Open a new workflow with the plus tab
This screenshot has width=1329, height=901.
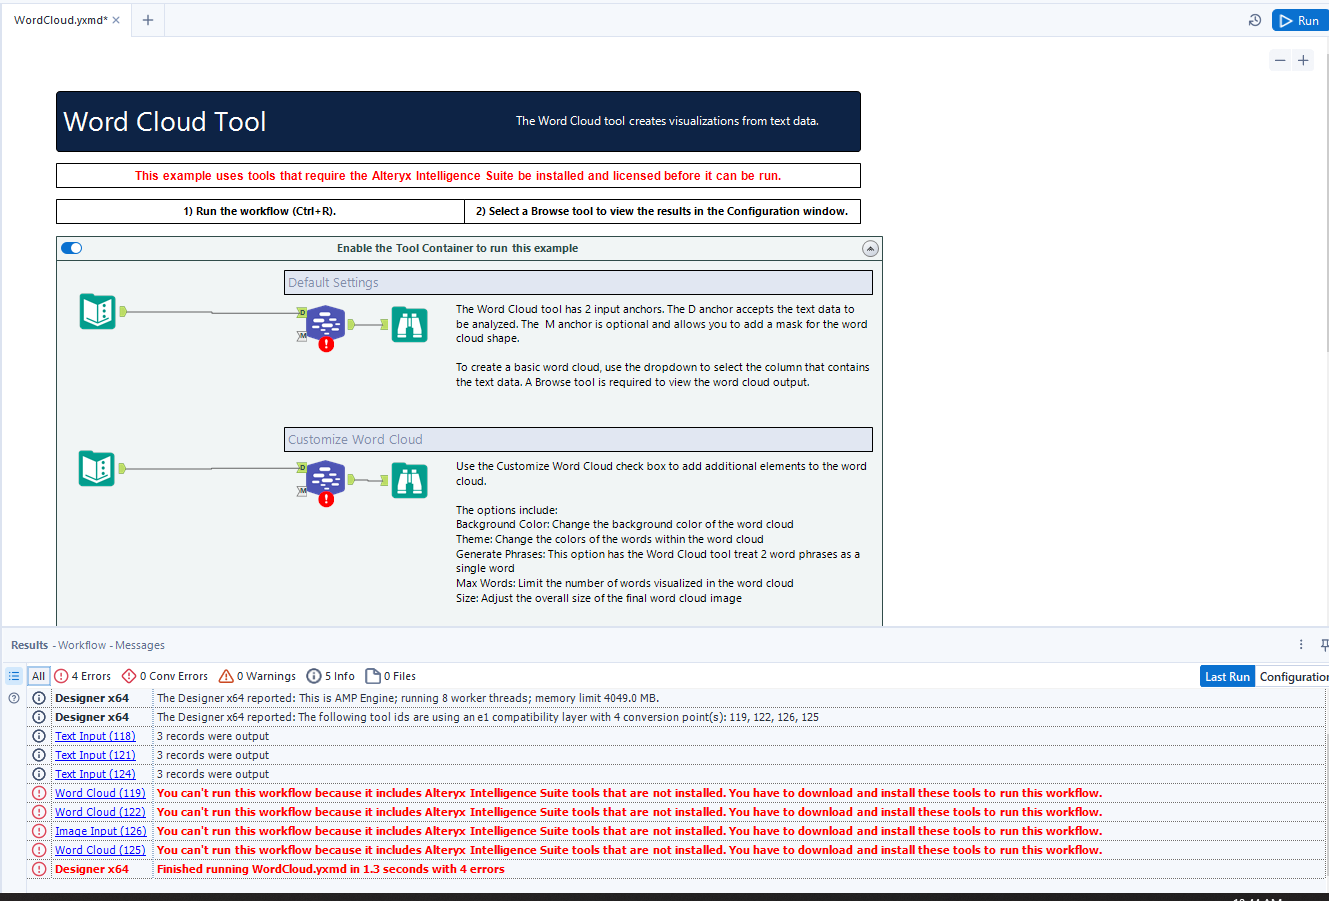147,19
